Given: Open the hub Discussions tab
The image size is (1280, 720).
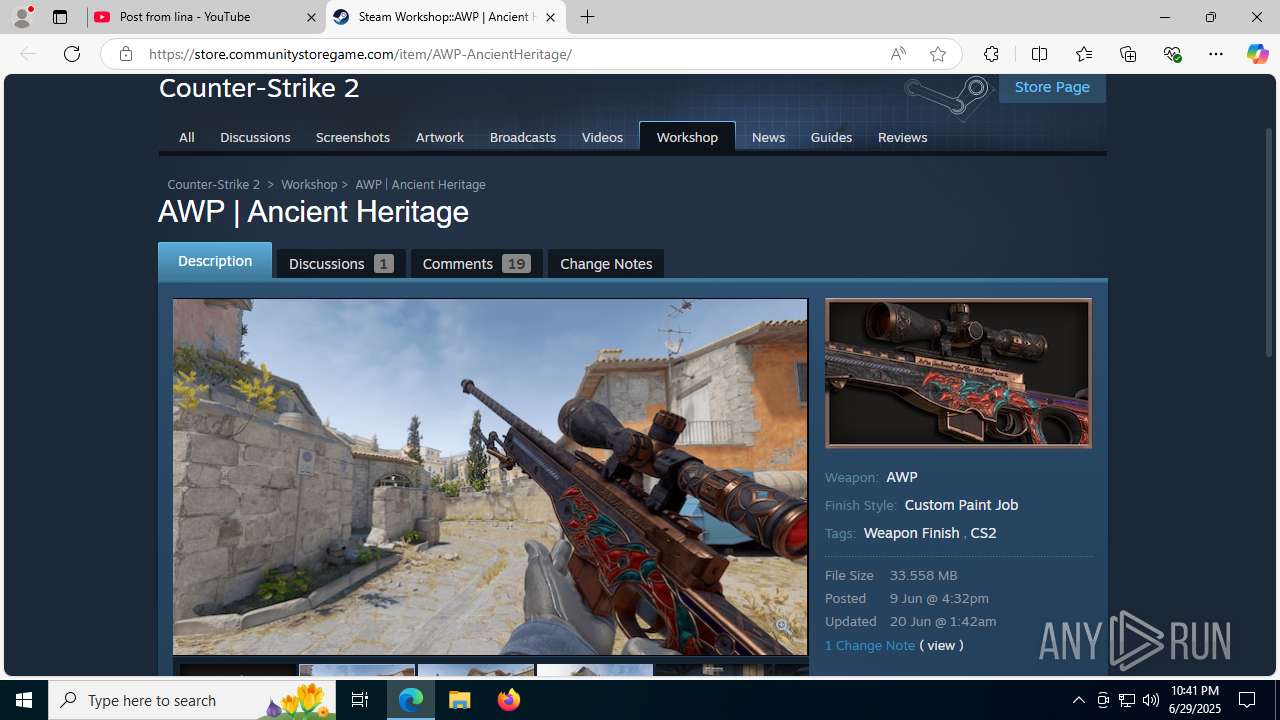Looking at the screenshot, I should coord(255,137).
